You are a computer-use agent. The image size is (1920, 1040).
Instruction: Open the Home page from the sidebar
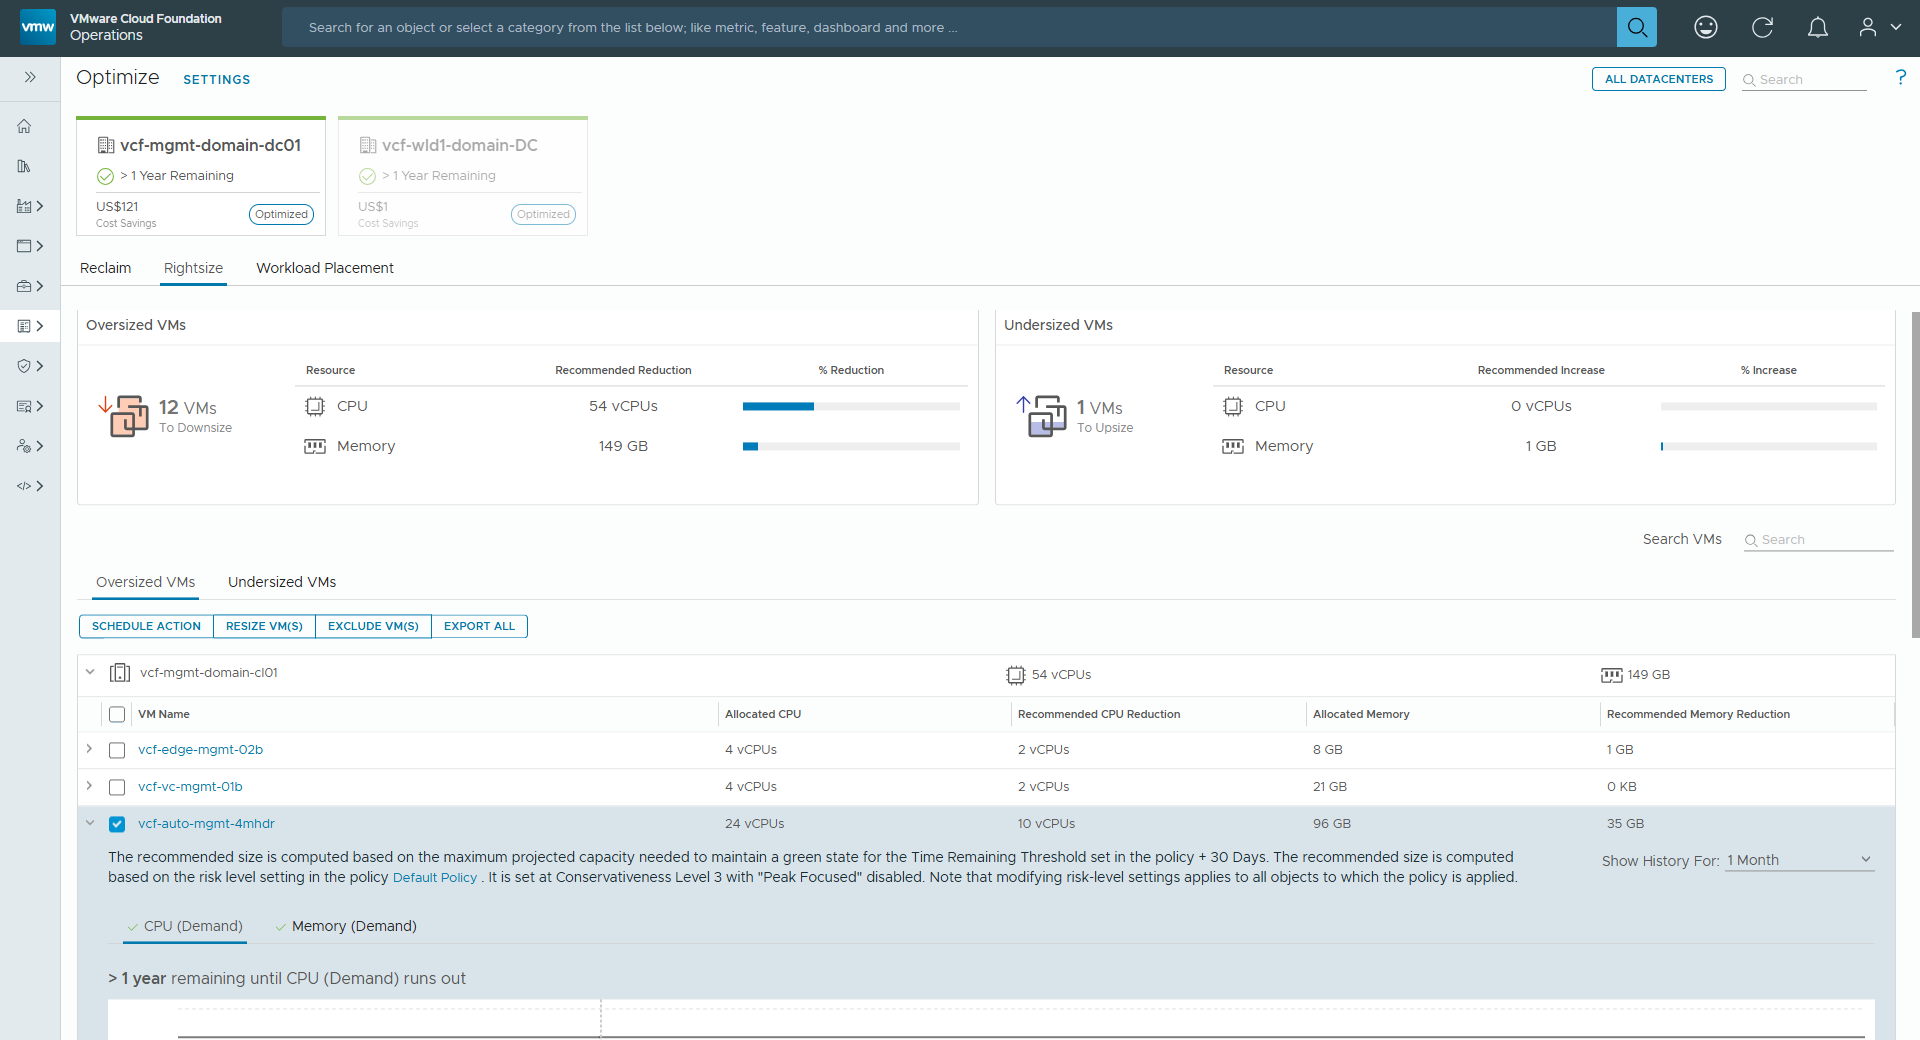(25, 126)
